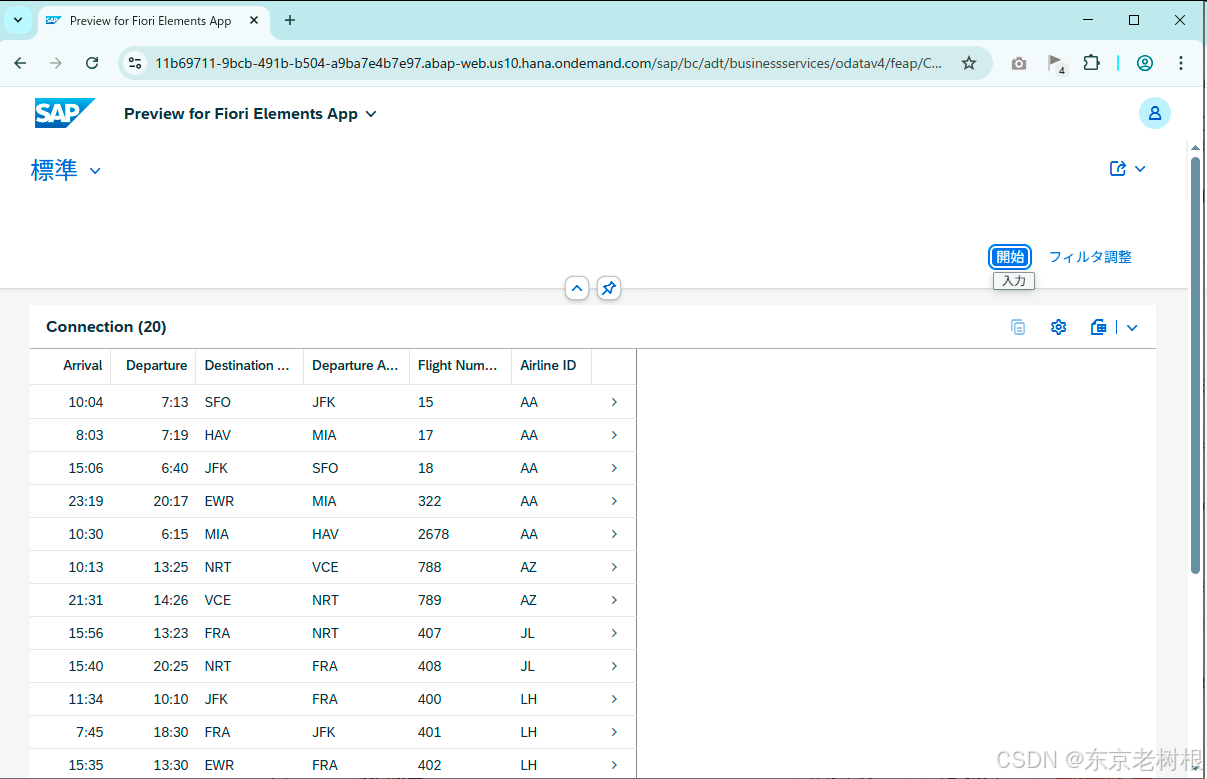Click the browser screenshot camera icon

[x=1019, y=62]
